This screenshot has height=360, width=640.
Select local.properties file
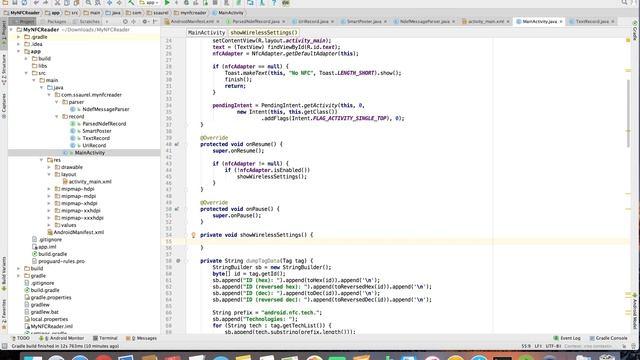49,319
